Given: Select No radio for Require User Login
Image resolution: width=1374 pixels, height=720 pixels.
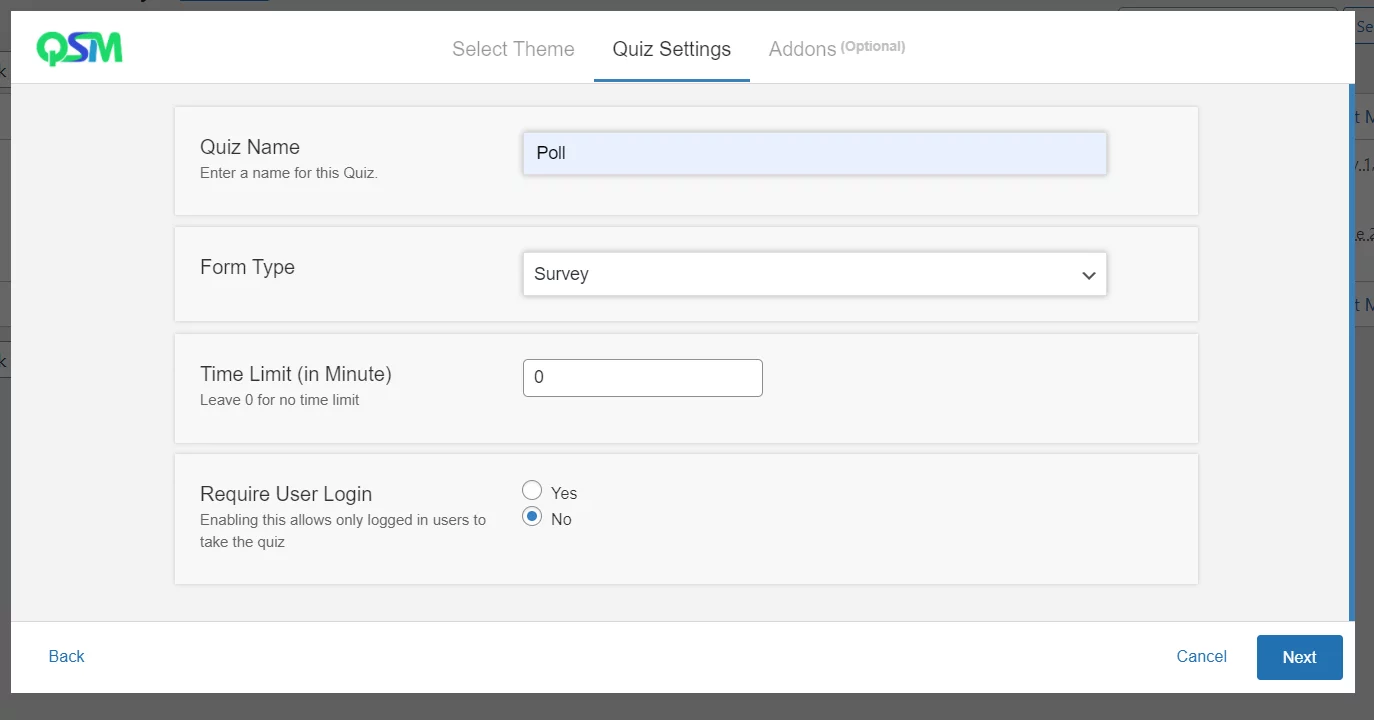Looking at the screenshot, I should pyautogui.click(x=532, y=517).
